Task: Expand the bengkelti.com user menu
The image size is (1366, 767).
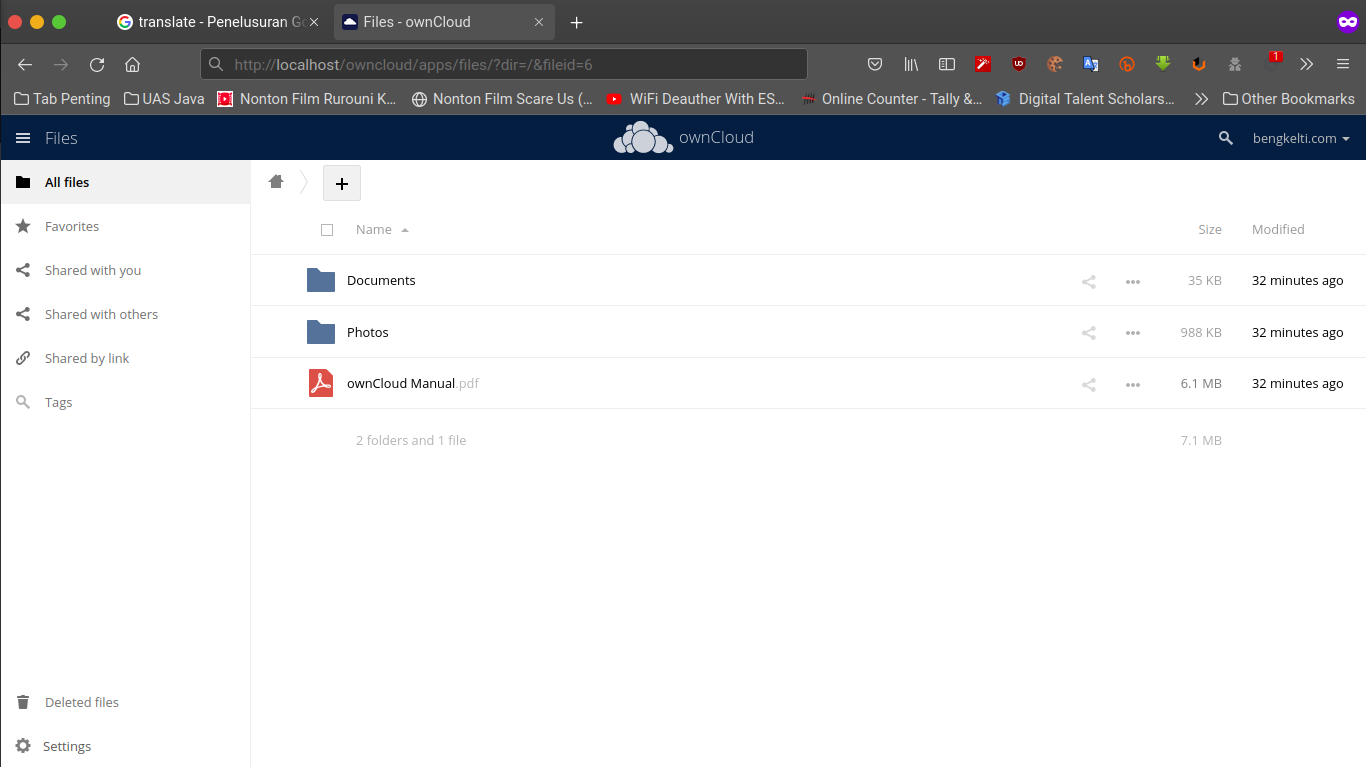Action: coord(1301,138)
